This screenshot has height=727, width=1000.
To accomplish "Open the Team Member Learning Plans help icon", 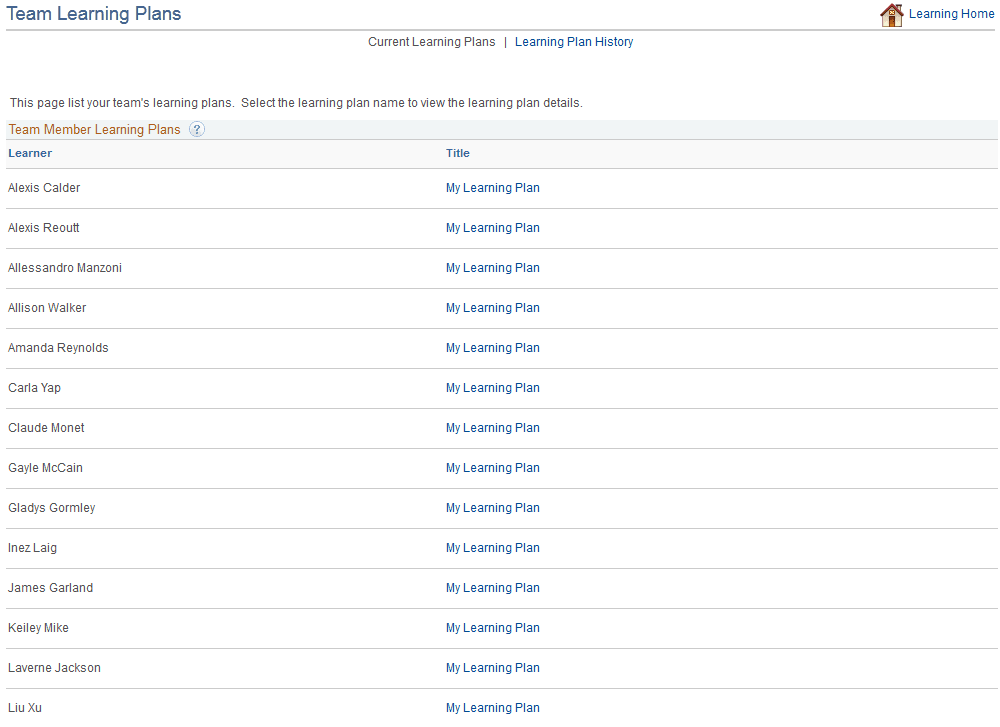I will click(x=197, y=129).
